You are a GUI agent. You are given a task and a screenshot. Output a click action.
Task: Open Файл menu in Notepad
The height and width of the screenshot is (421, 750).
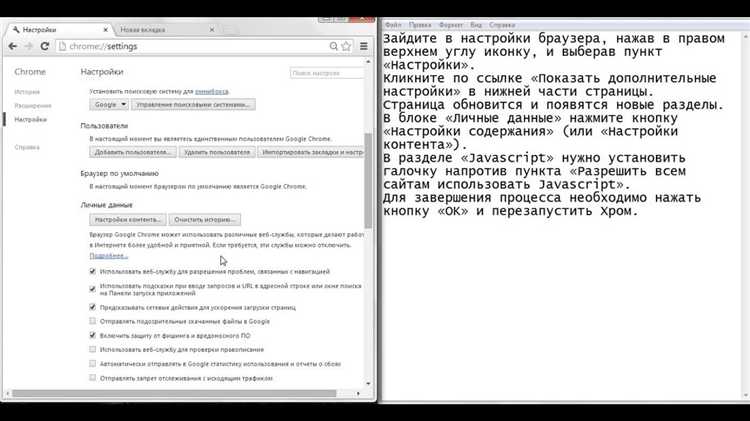(x=393, y=25)
